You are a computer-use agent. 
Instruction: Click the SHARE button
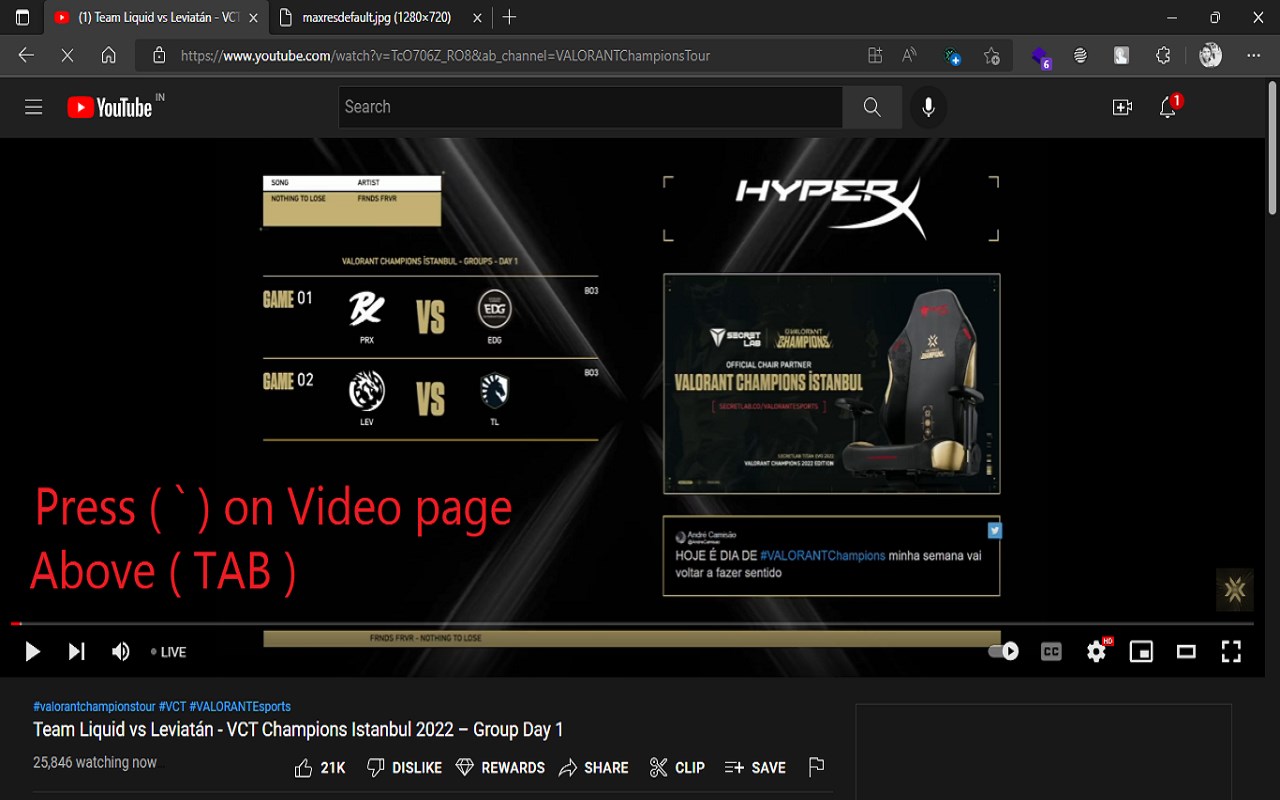(594, 768)
